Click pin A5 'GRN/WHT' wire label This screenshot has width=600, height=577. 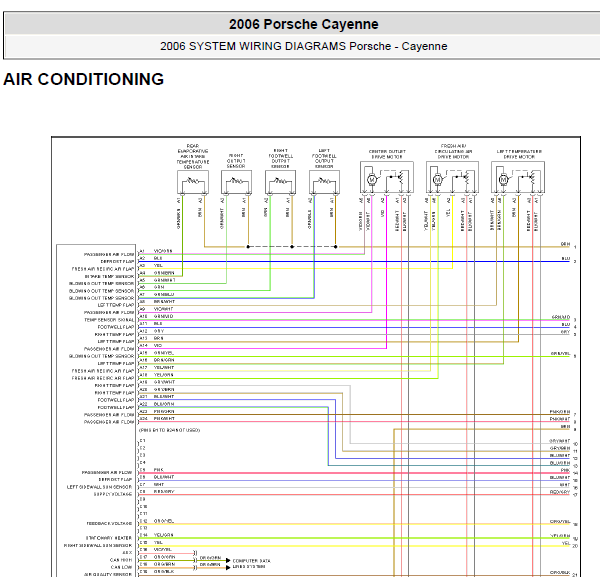pos(165,280)
